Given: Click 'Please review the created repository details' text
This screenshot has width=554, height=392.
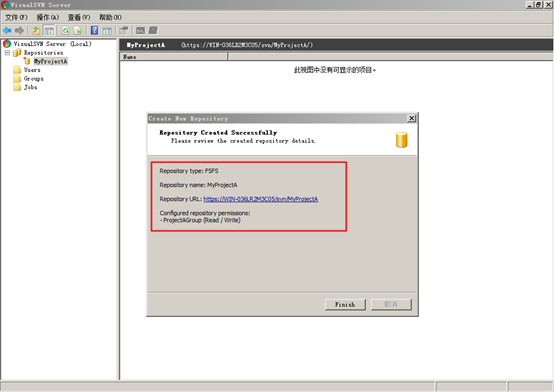Looking at the screenshot, I should click(243, 141).
